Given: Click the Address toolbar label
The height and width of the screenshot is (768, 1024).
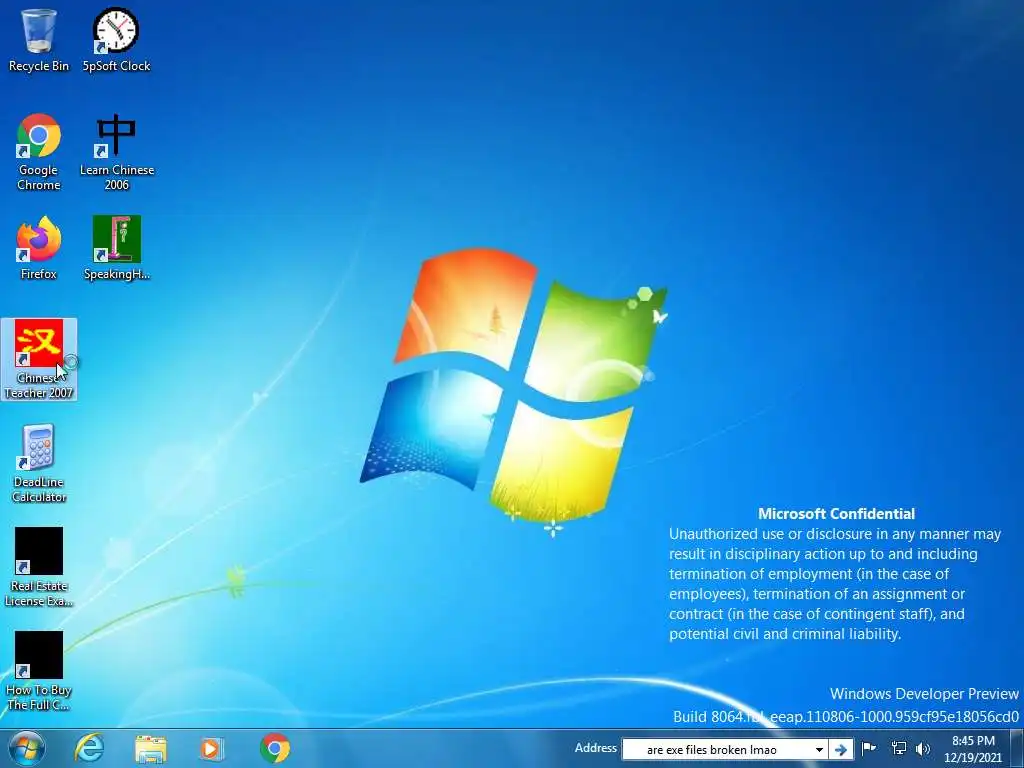Looking at the screenshot, I should click(x=596, y=748).
